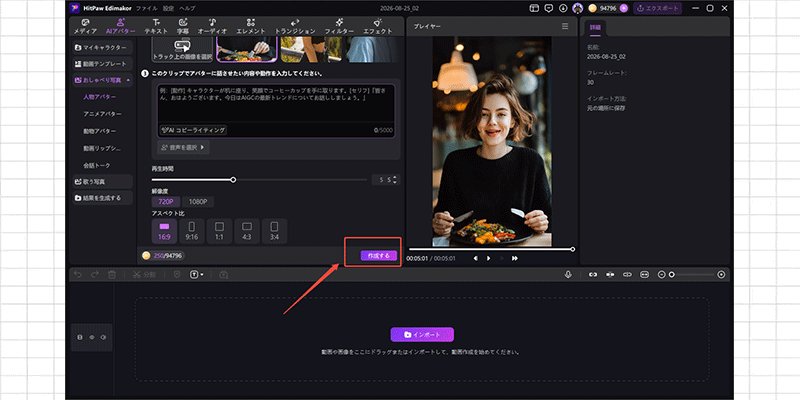Select 720P resolution
Viewport: 800px width, 400px height.
pos(166,202)
